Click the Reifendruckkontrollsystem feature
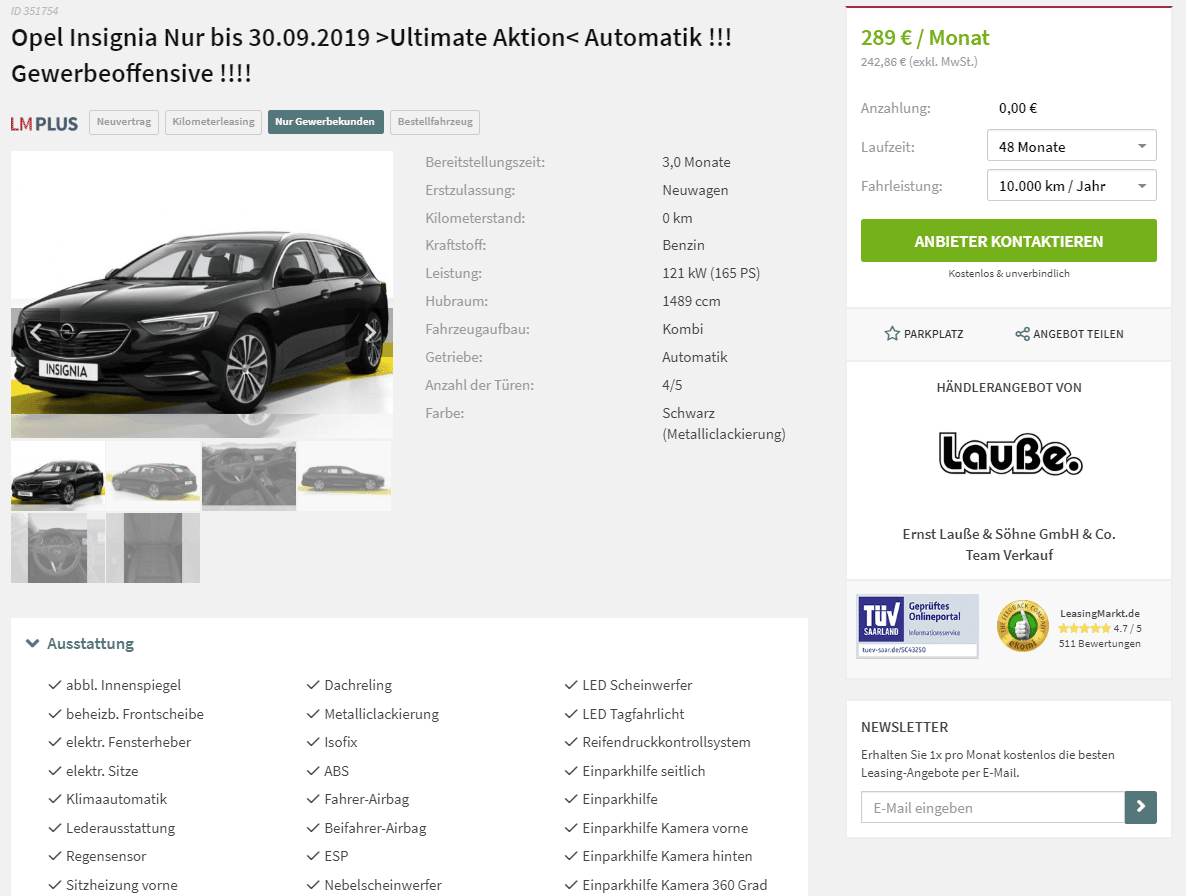Screen dimensions: 1186x896 [x=666, y=742]
